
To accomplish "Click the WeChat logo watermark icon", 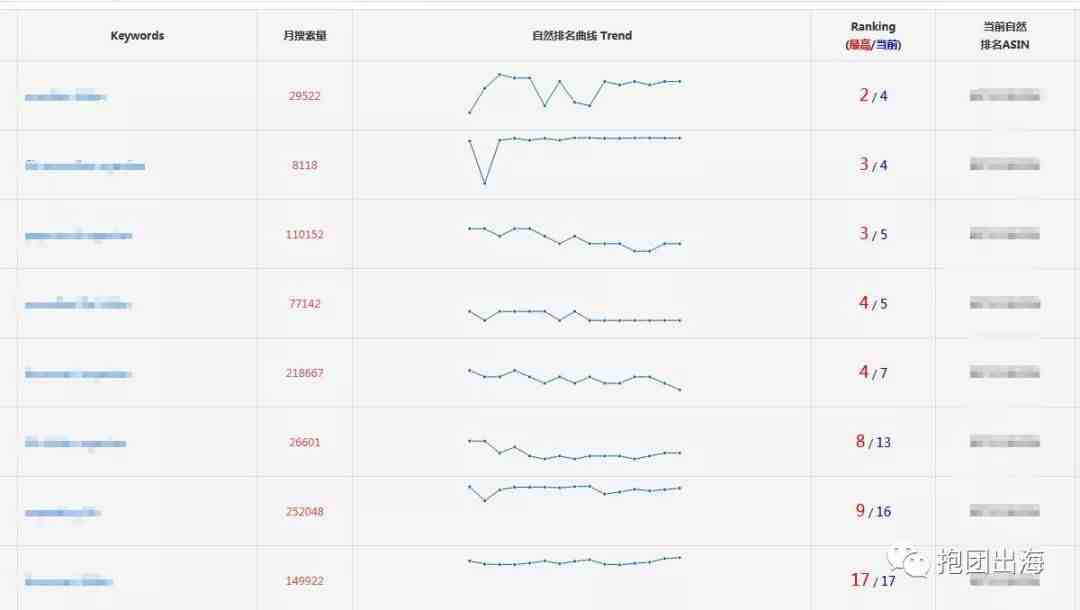I will pyautogui.click(x=910, y=561).
